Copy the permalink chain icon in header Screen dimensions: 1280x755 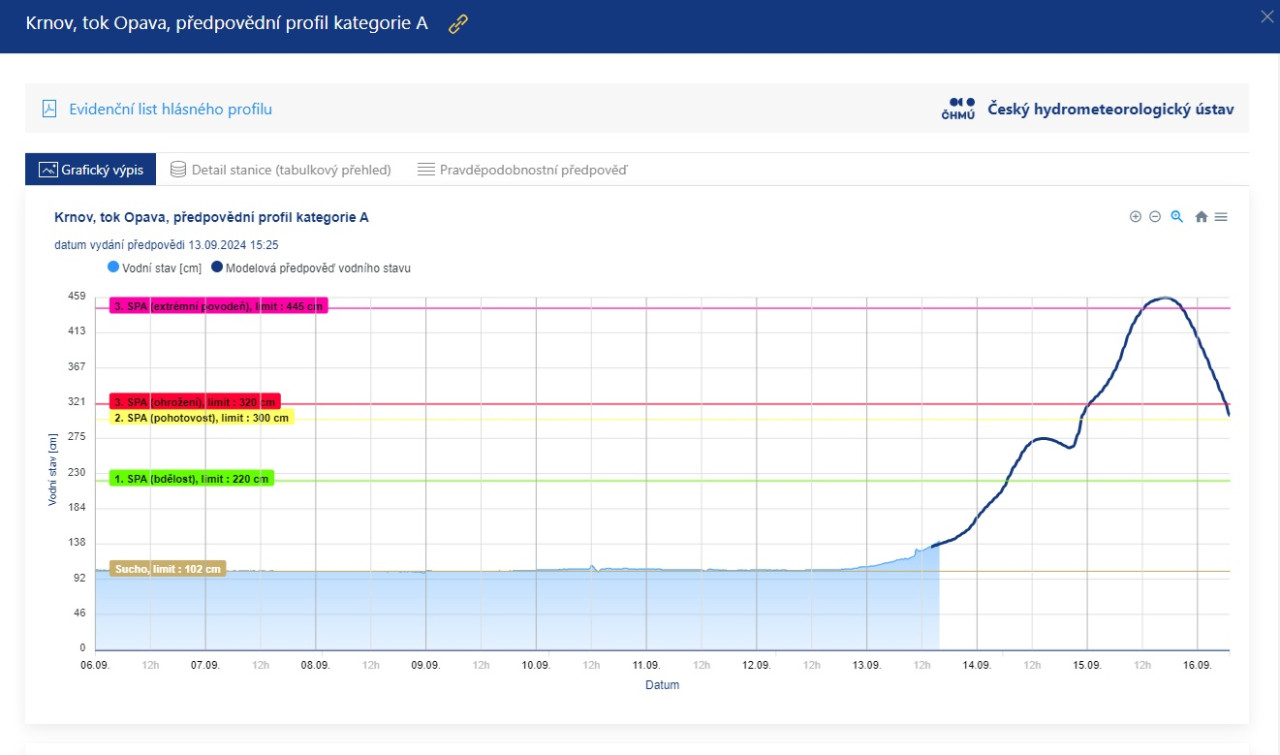coord(458,24)
